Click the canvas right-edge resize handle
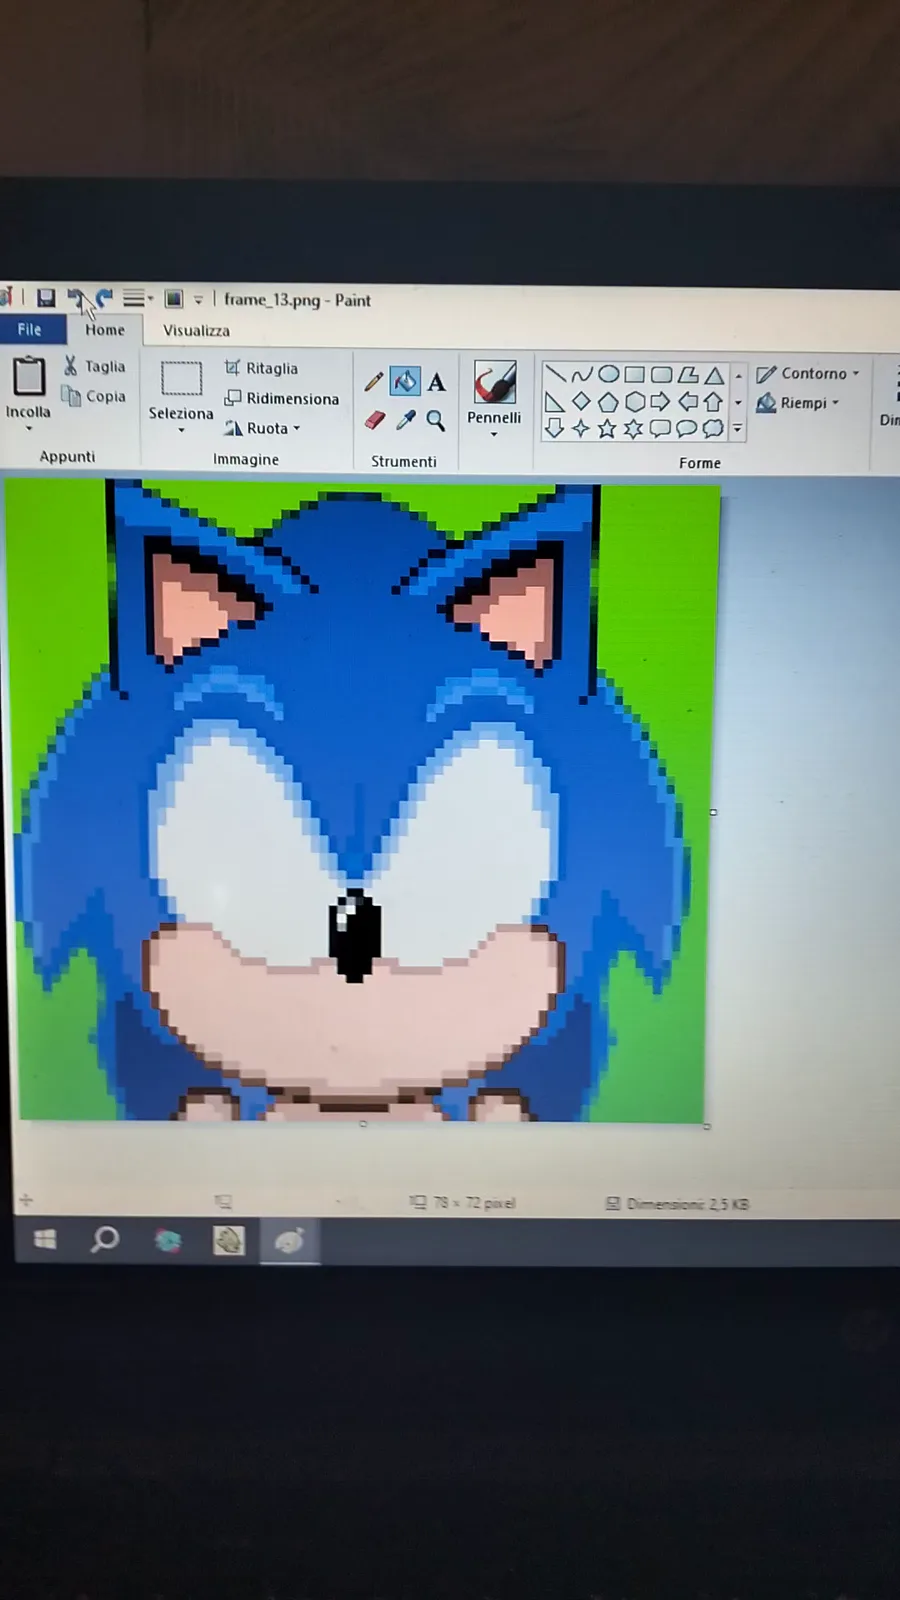 [713, 812]
